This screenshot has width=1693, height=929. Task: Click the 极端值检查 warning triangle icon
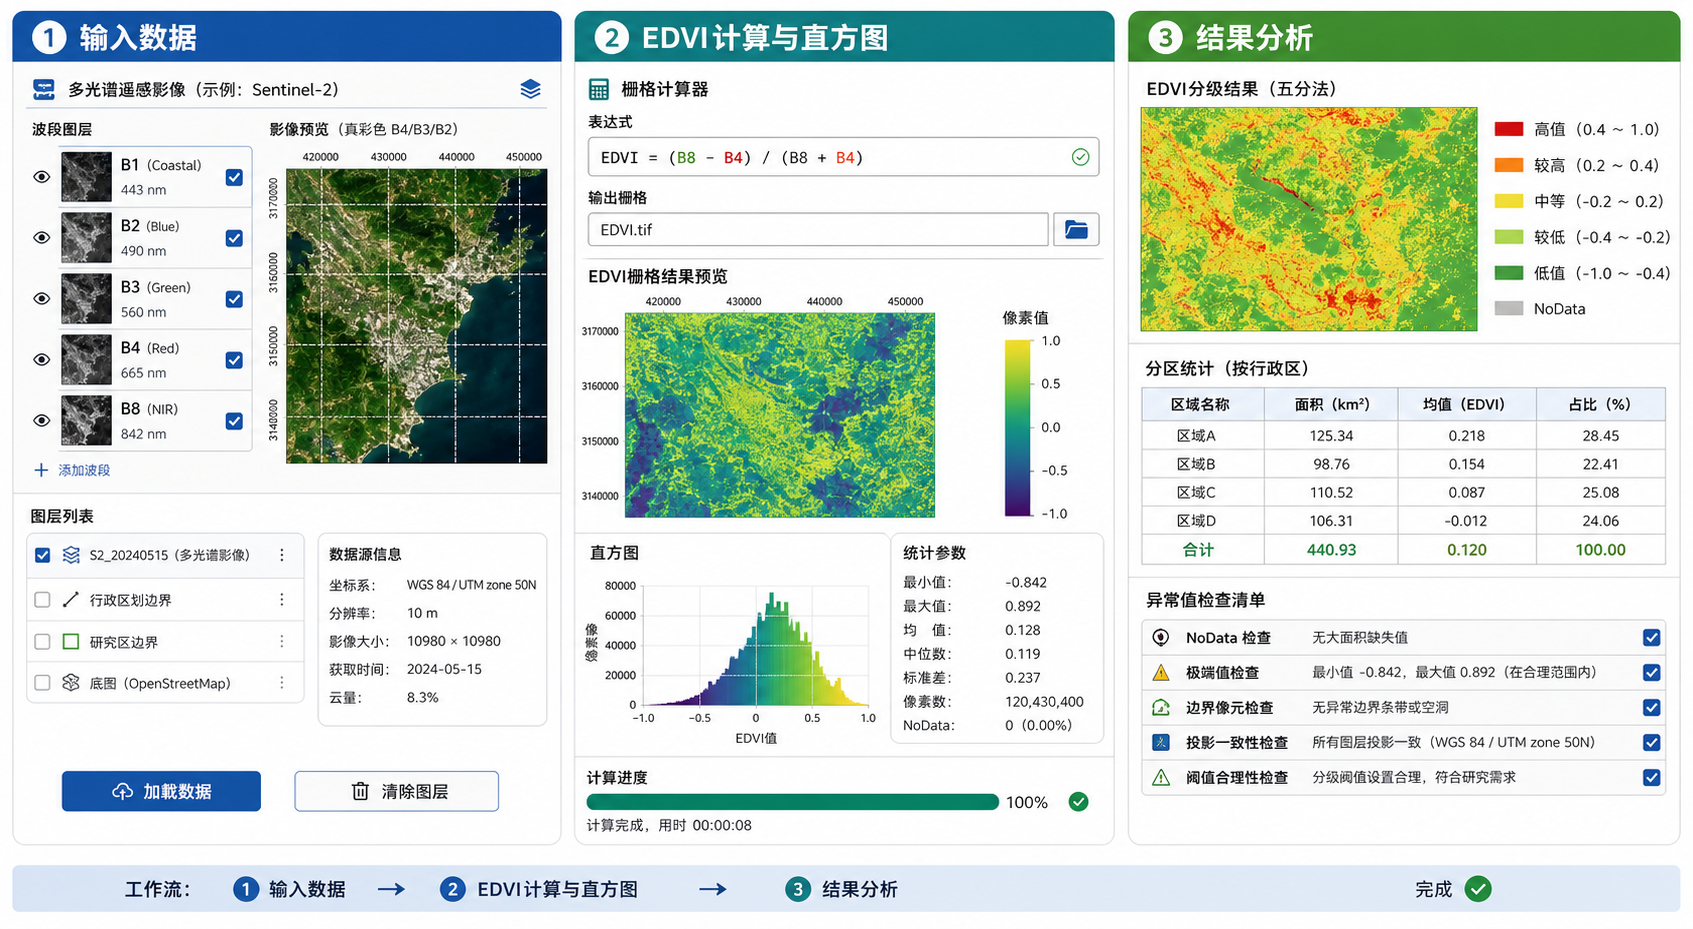[1161, 673]
